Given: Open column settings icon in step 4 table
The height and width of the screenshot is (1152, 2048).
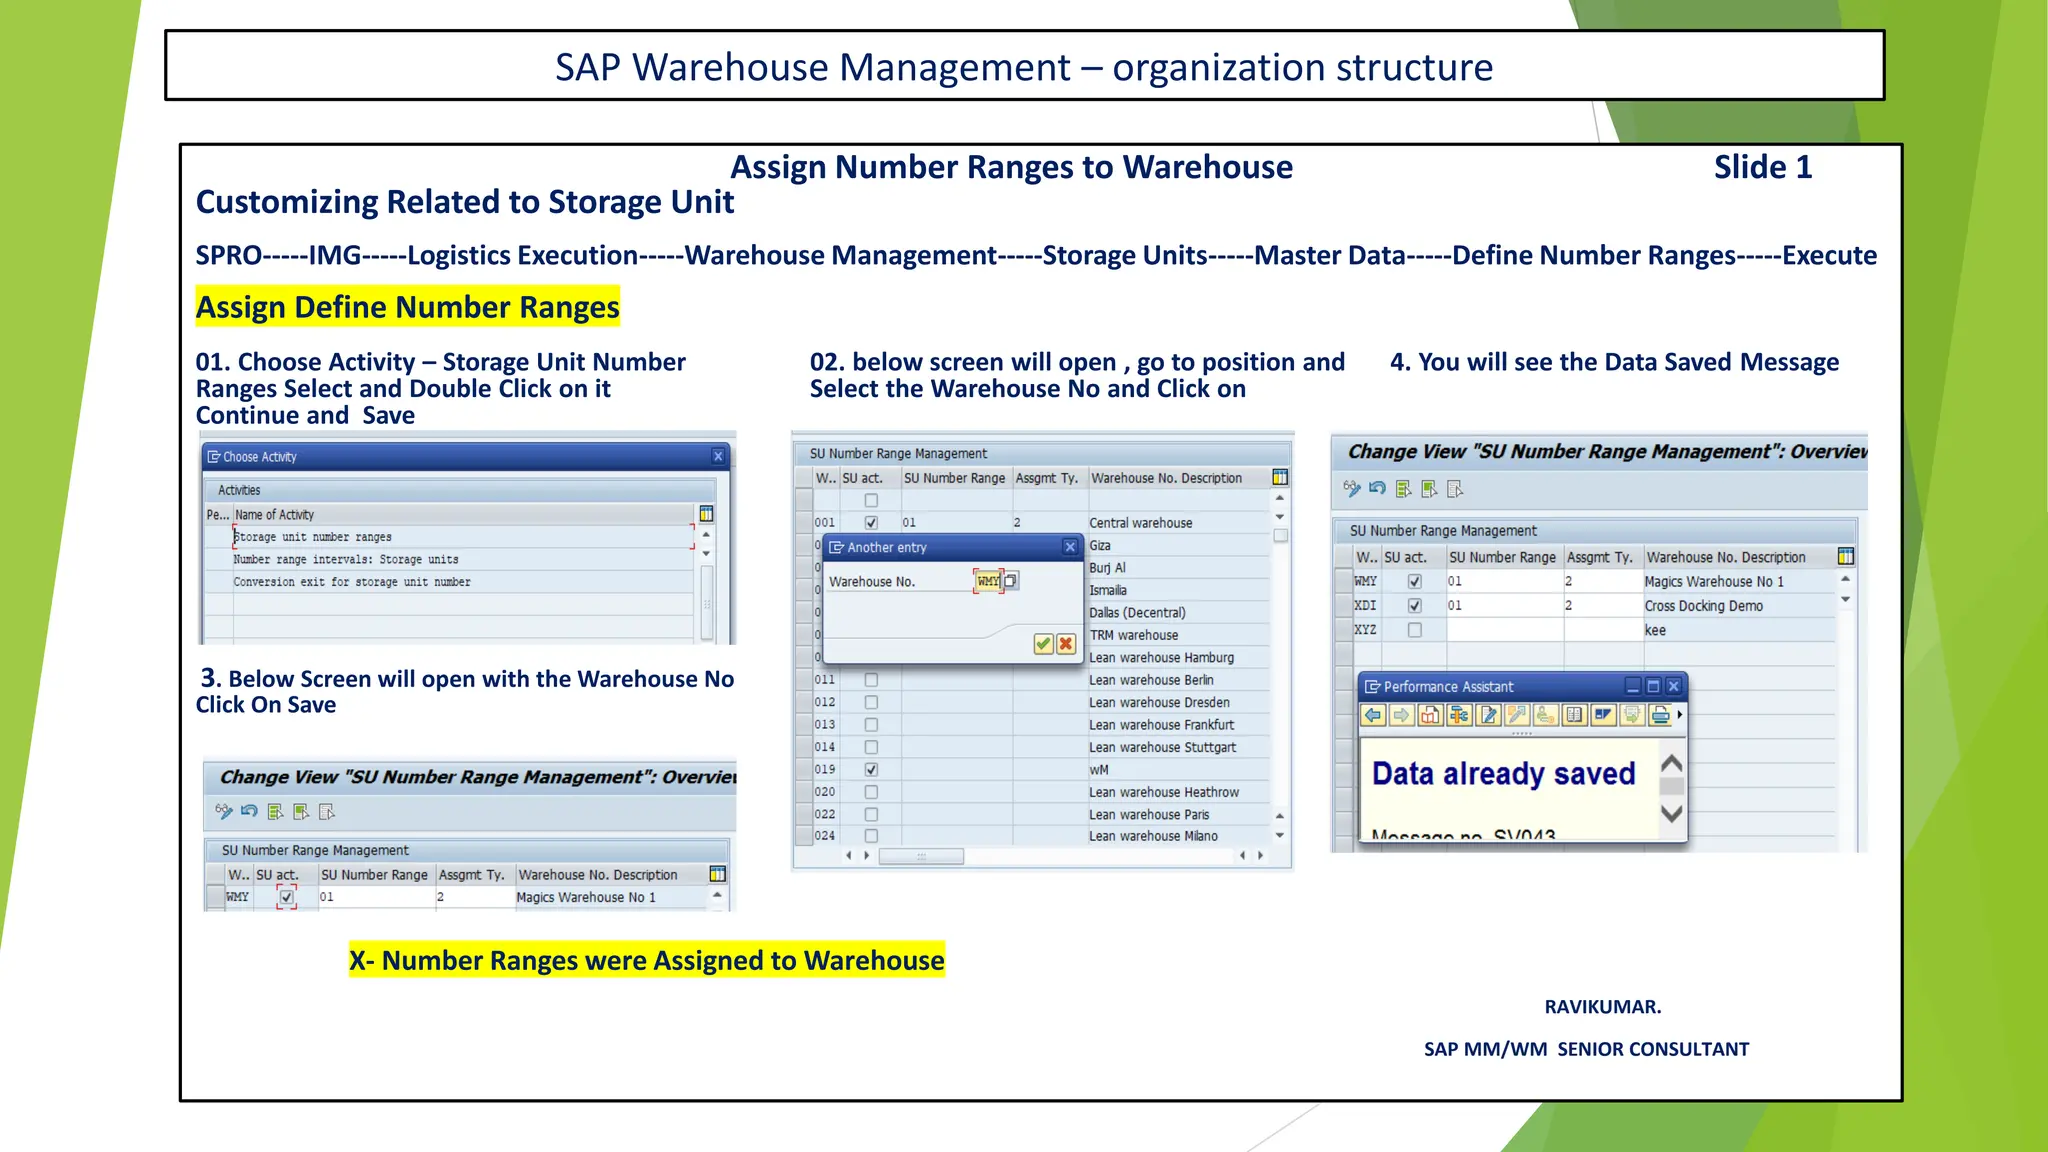Looking at the screenshot, I should 1846,557.
